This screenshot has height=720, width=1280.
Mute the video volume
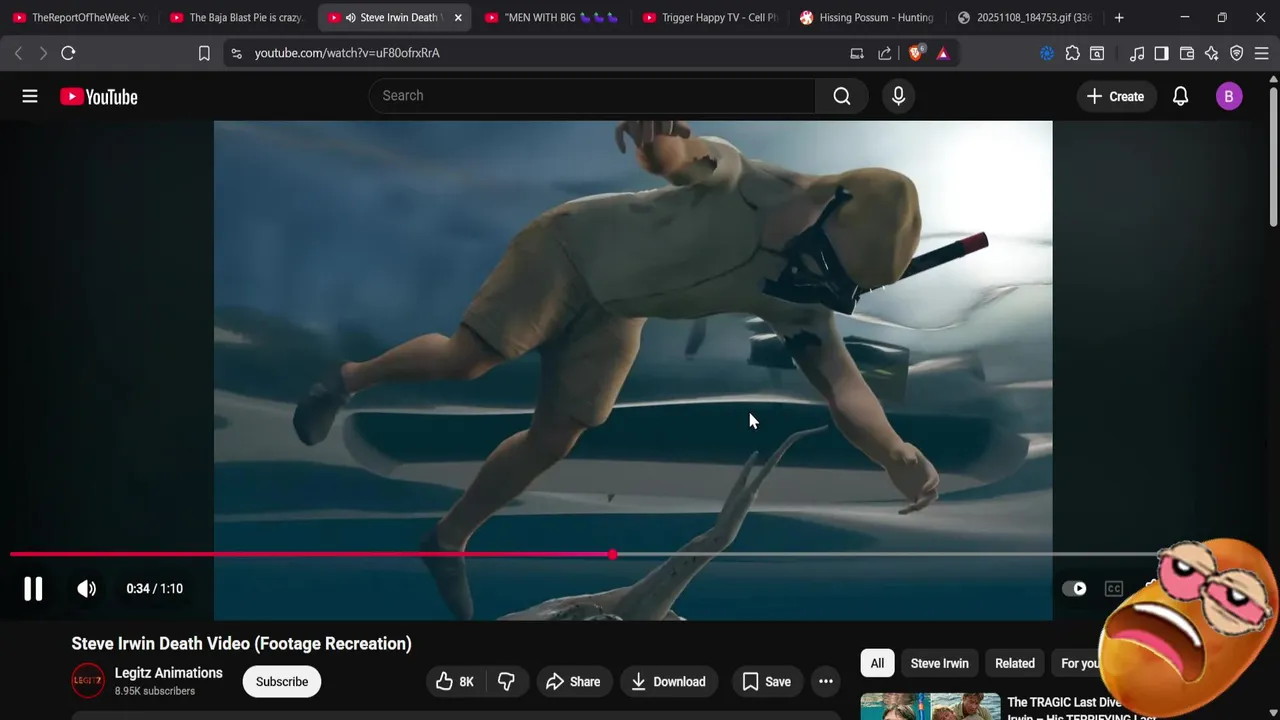coord(87,589)
